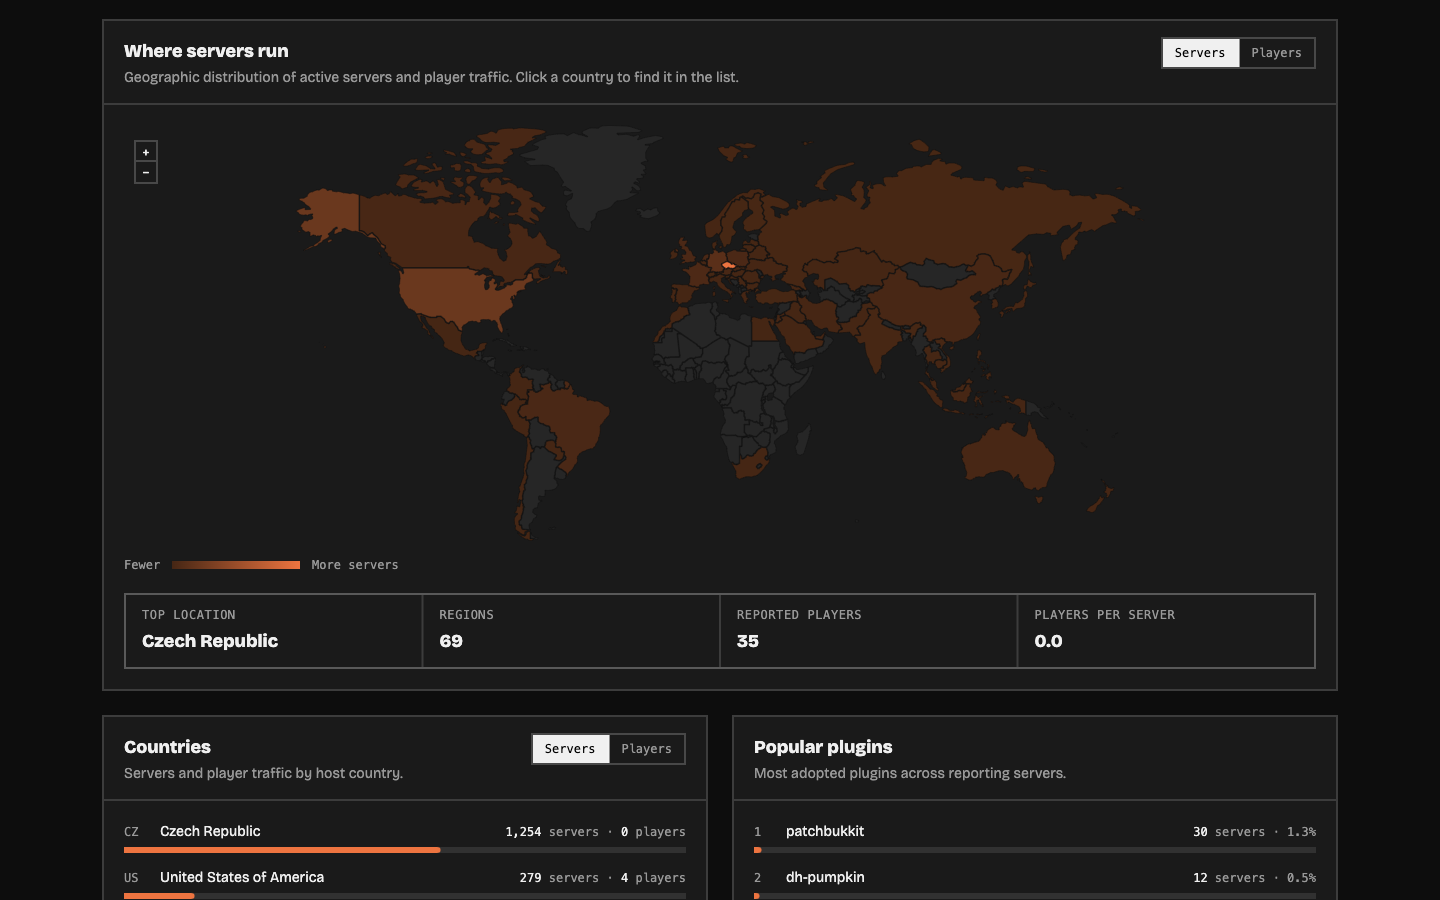Switch the map view to Players
Screen dimensions: 1440x900
1277,53
